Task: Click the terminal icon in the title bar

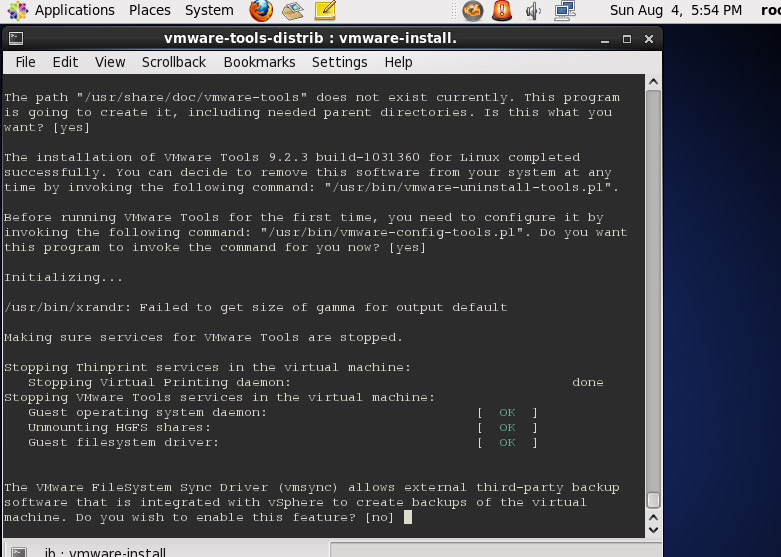Action: pyautogui.click(x=16, y=38)
